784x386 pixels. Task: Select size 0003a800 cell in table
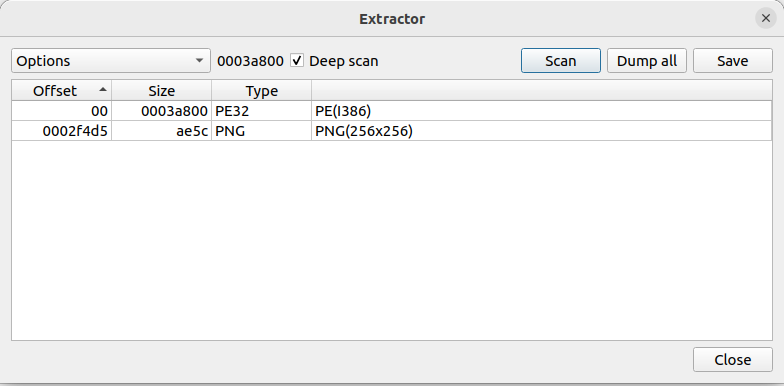point(162,111)
